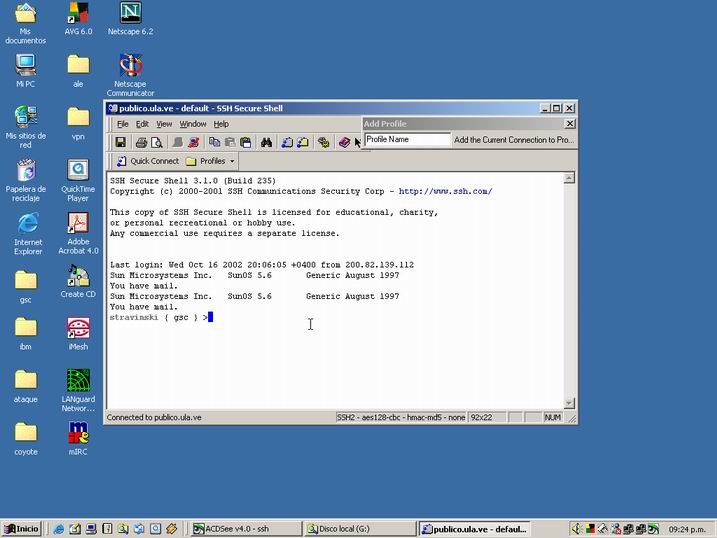Click the Paste Selection clipboard icon
Viewport: 717px width, 538px height.
pyautogui.click(x=246, y=142)
